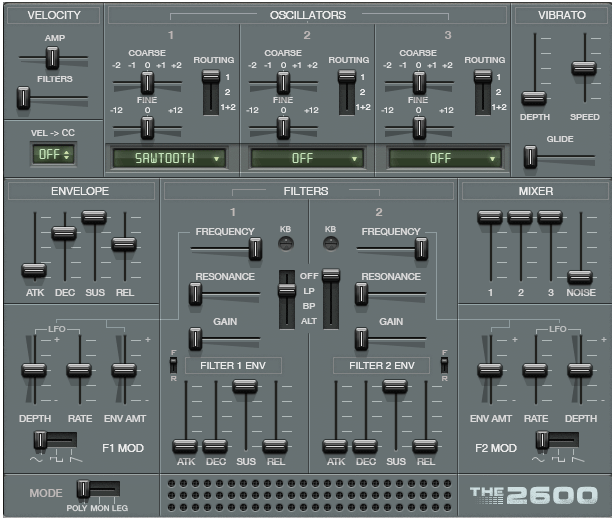Click oscillator 3 COARSE slider handle

pos(419,83)
